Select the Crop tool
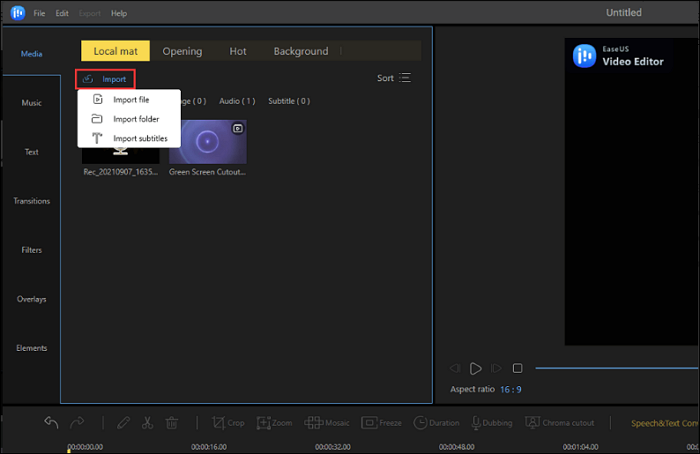The image size is (700, 454). pyautogui.click(x=227, y=423)
